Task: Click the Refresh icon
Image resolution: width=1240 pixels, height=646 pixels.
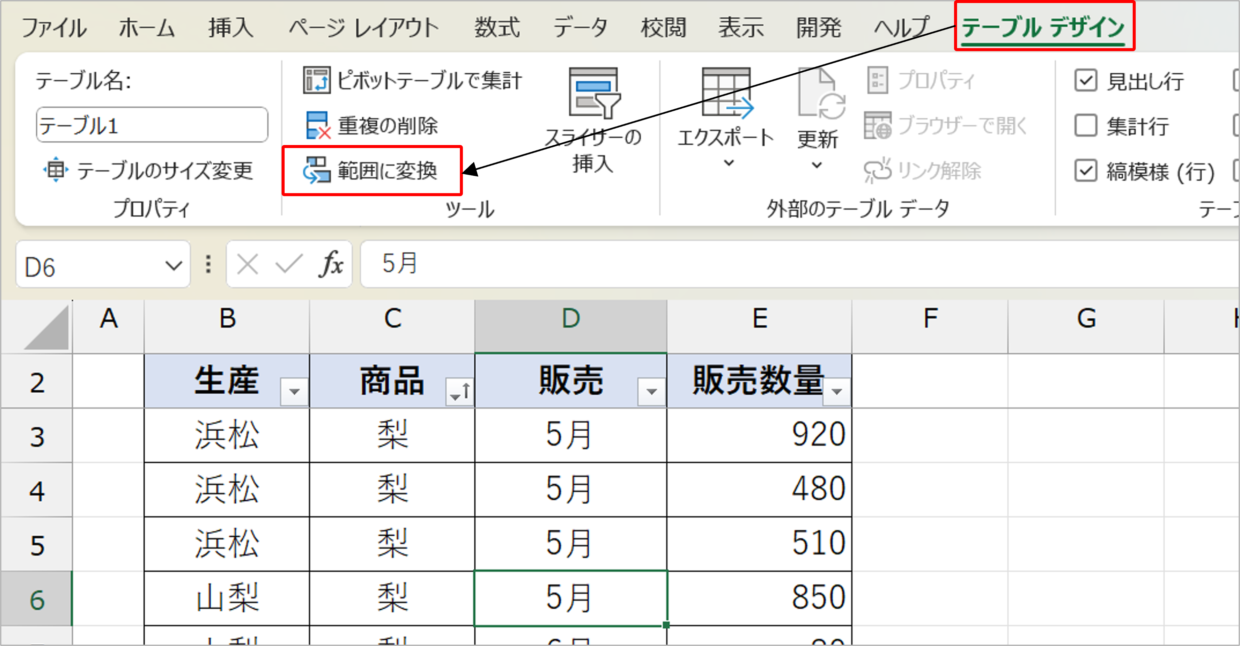Action: click(x=820, y=94)
